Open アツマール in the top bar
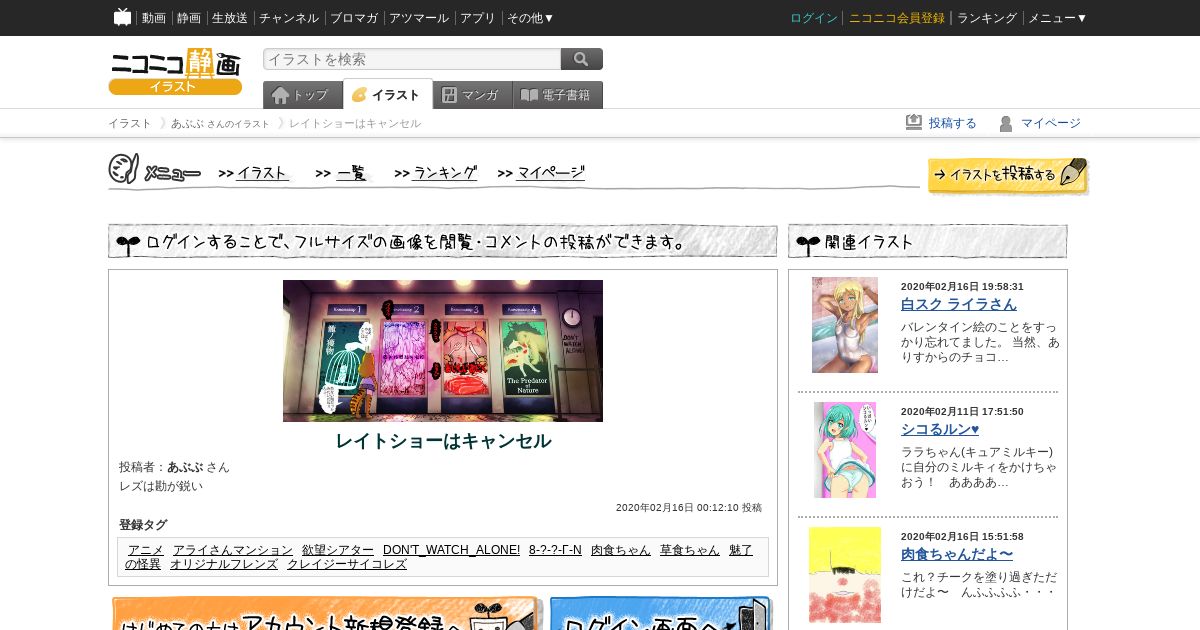The width and height of the screenshot is (1200, 630). [x=419, y=18]
